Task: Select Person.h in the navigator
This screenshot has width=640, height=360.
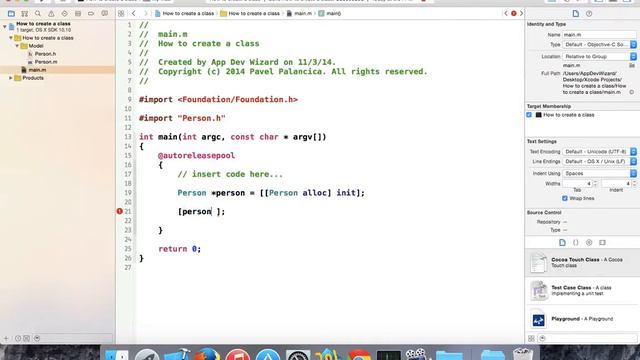Action: [45, 54]
